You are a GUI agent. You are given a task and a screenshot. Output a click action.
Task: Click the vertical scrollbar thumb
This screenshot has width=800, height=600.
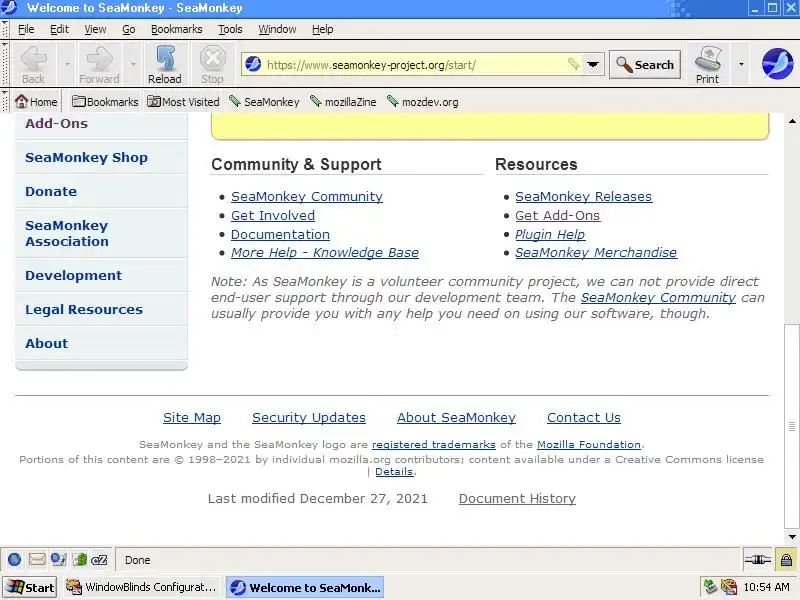(x=791, y=426)
